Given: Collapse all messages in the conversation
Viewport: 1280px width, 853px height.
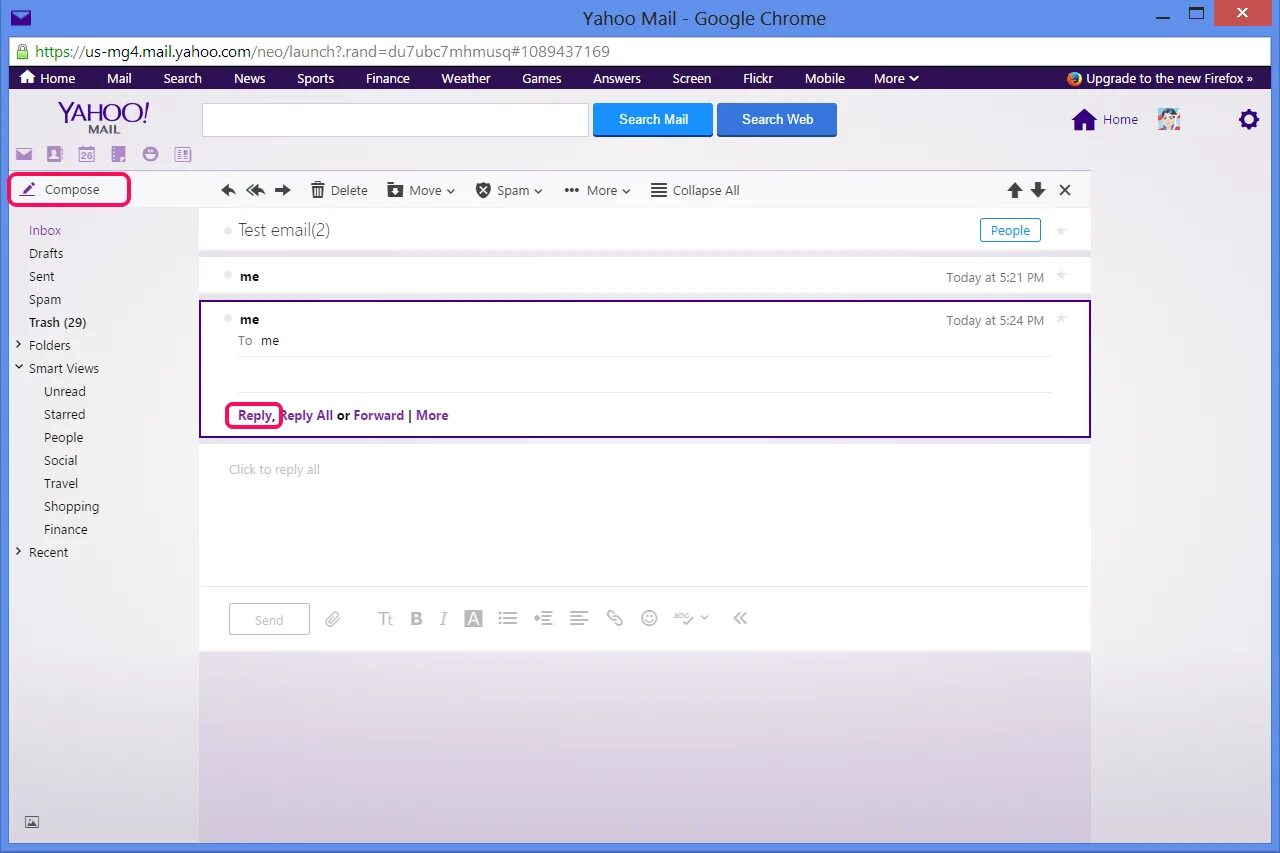Looking at the screenshot, I should [695, 190].
